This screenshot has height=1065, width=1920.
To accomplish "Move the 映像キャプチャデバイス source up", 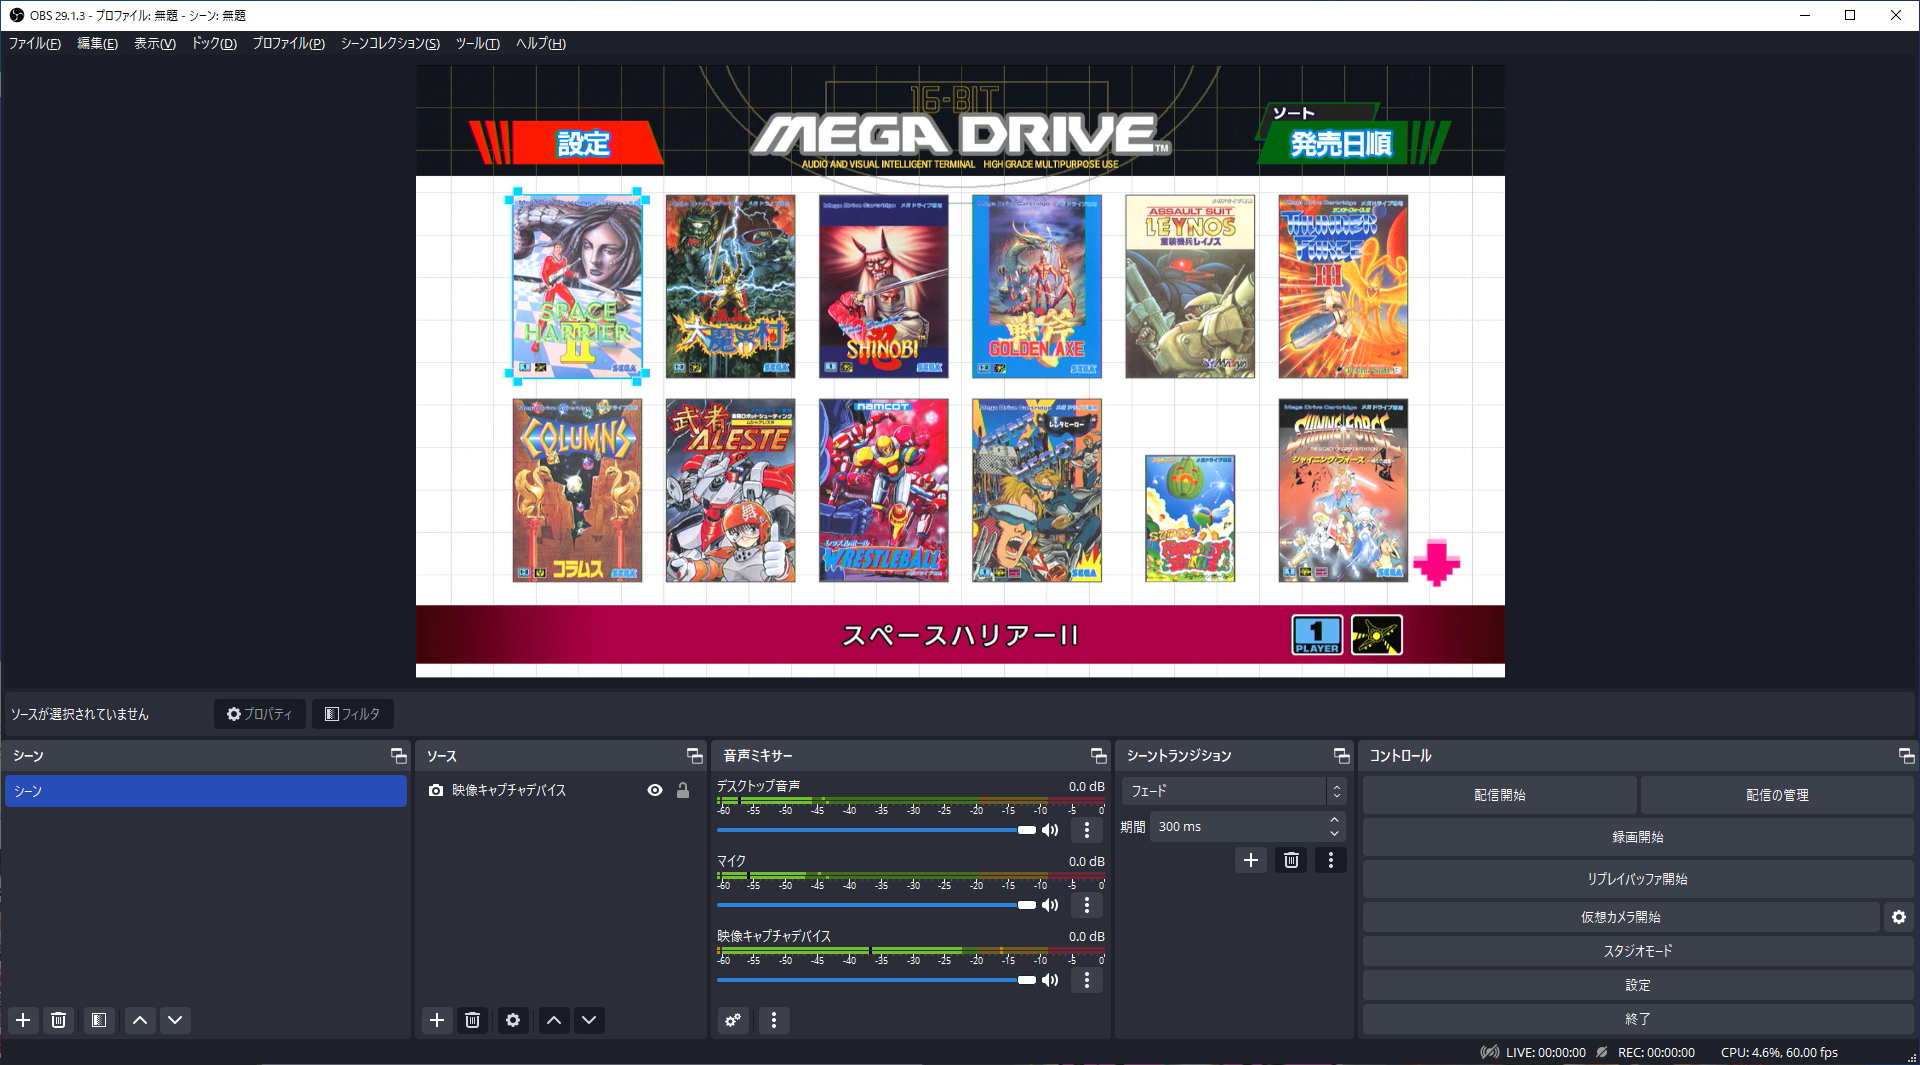I will pyautogui.click(x=553, y=1020).
